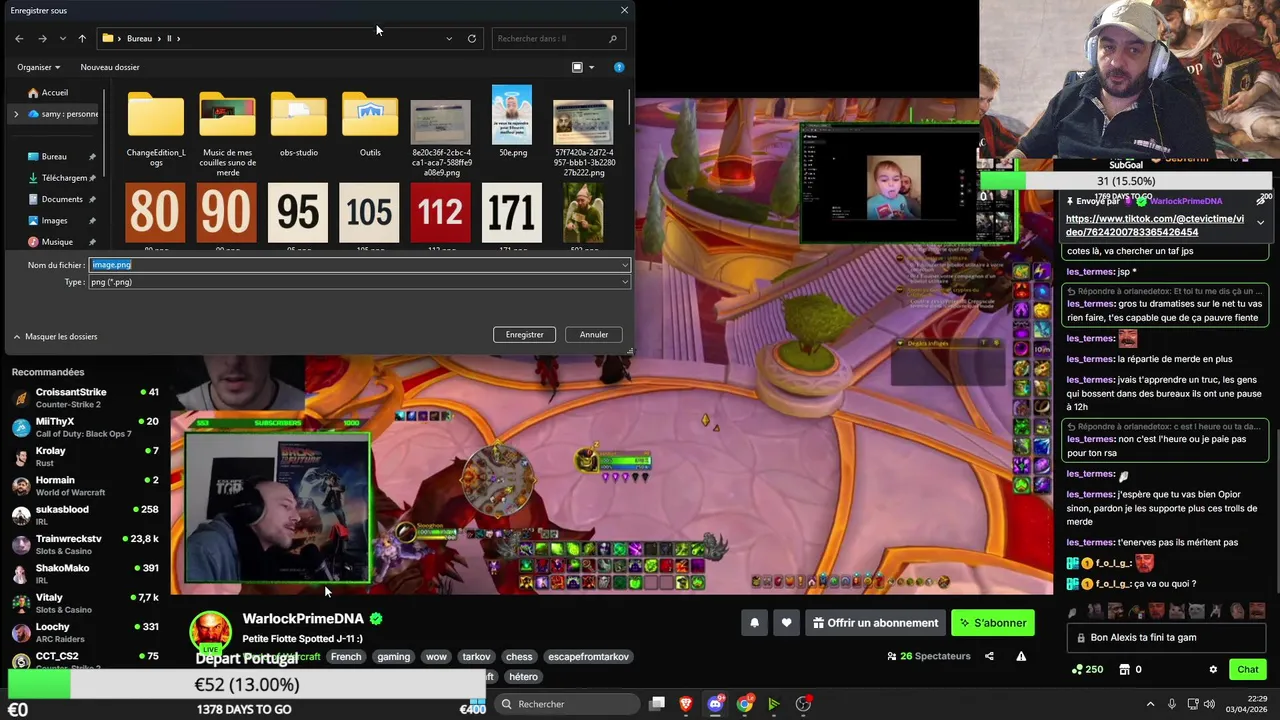Select Bureau in the navigation pane
Viewport: 1280px width, 720px height.
tap(54, 156)
